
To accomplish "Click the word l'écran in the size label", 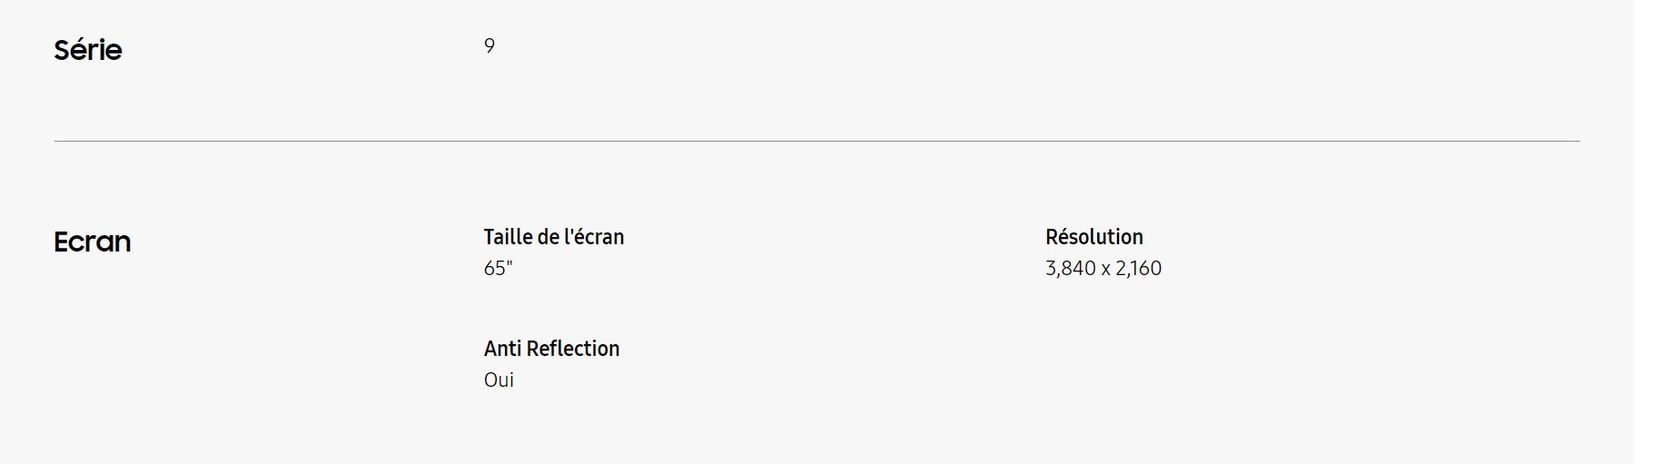I will click(594, 237).
